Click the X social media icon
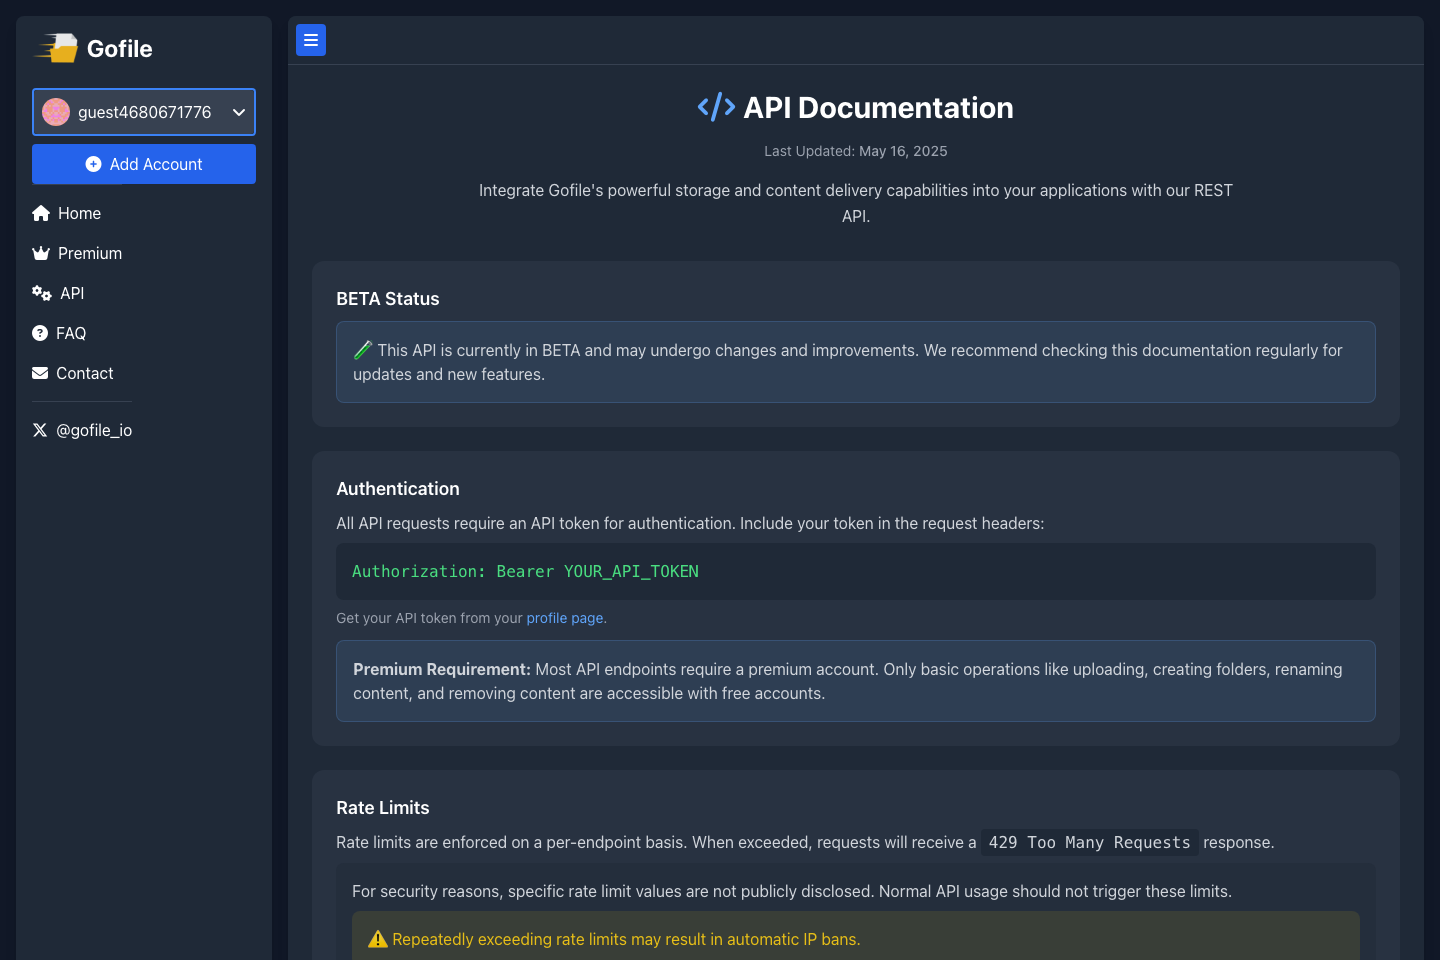This screenshot has height=960, width=1440. [39, 430]
